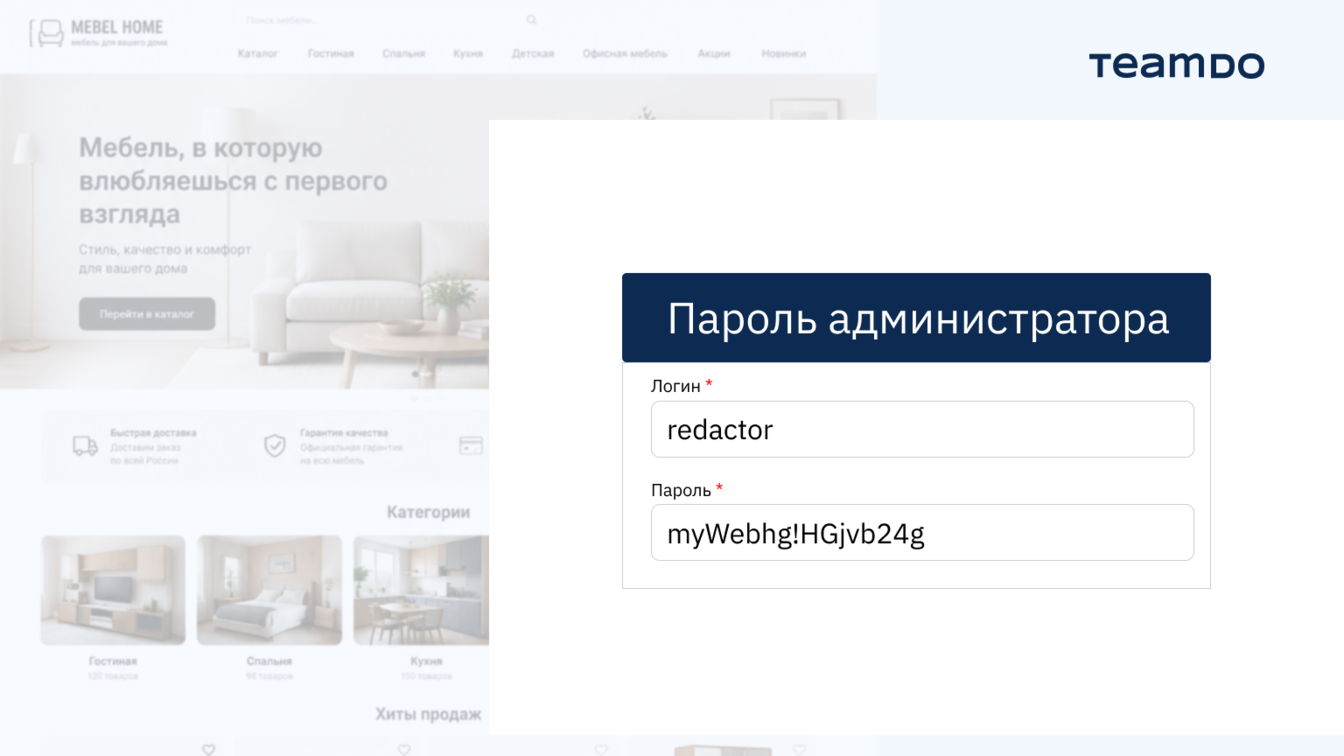Screen dimensions: 1344x756
Task: Click the delivery truck icon near Быстрая доставка
Action: tap(85, 446)
